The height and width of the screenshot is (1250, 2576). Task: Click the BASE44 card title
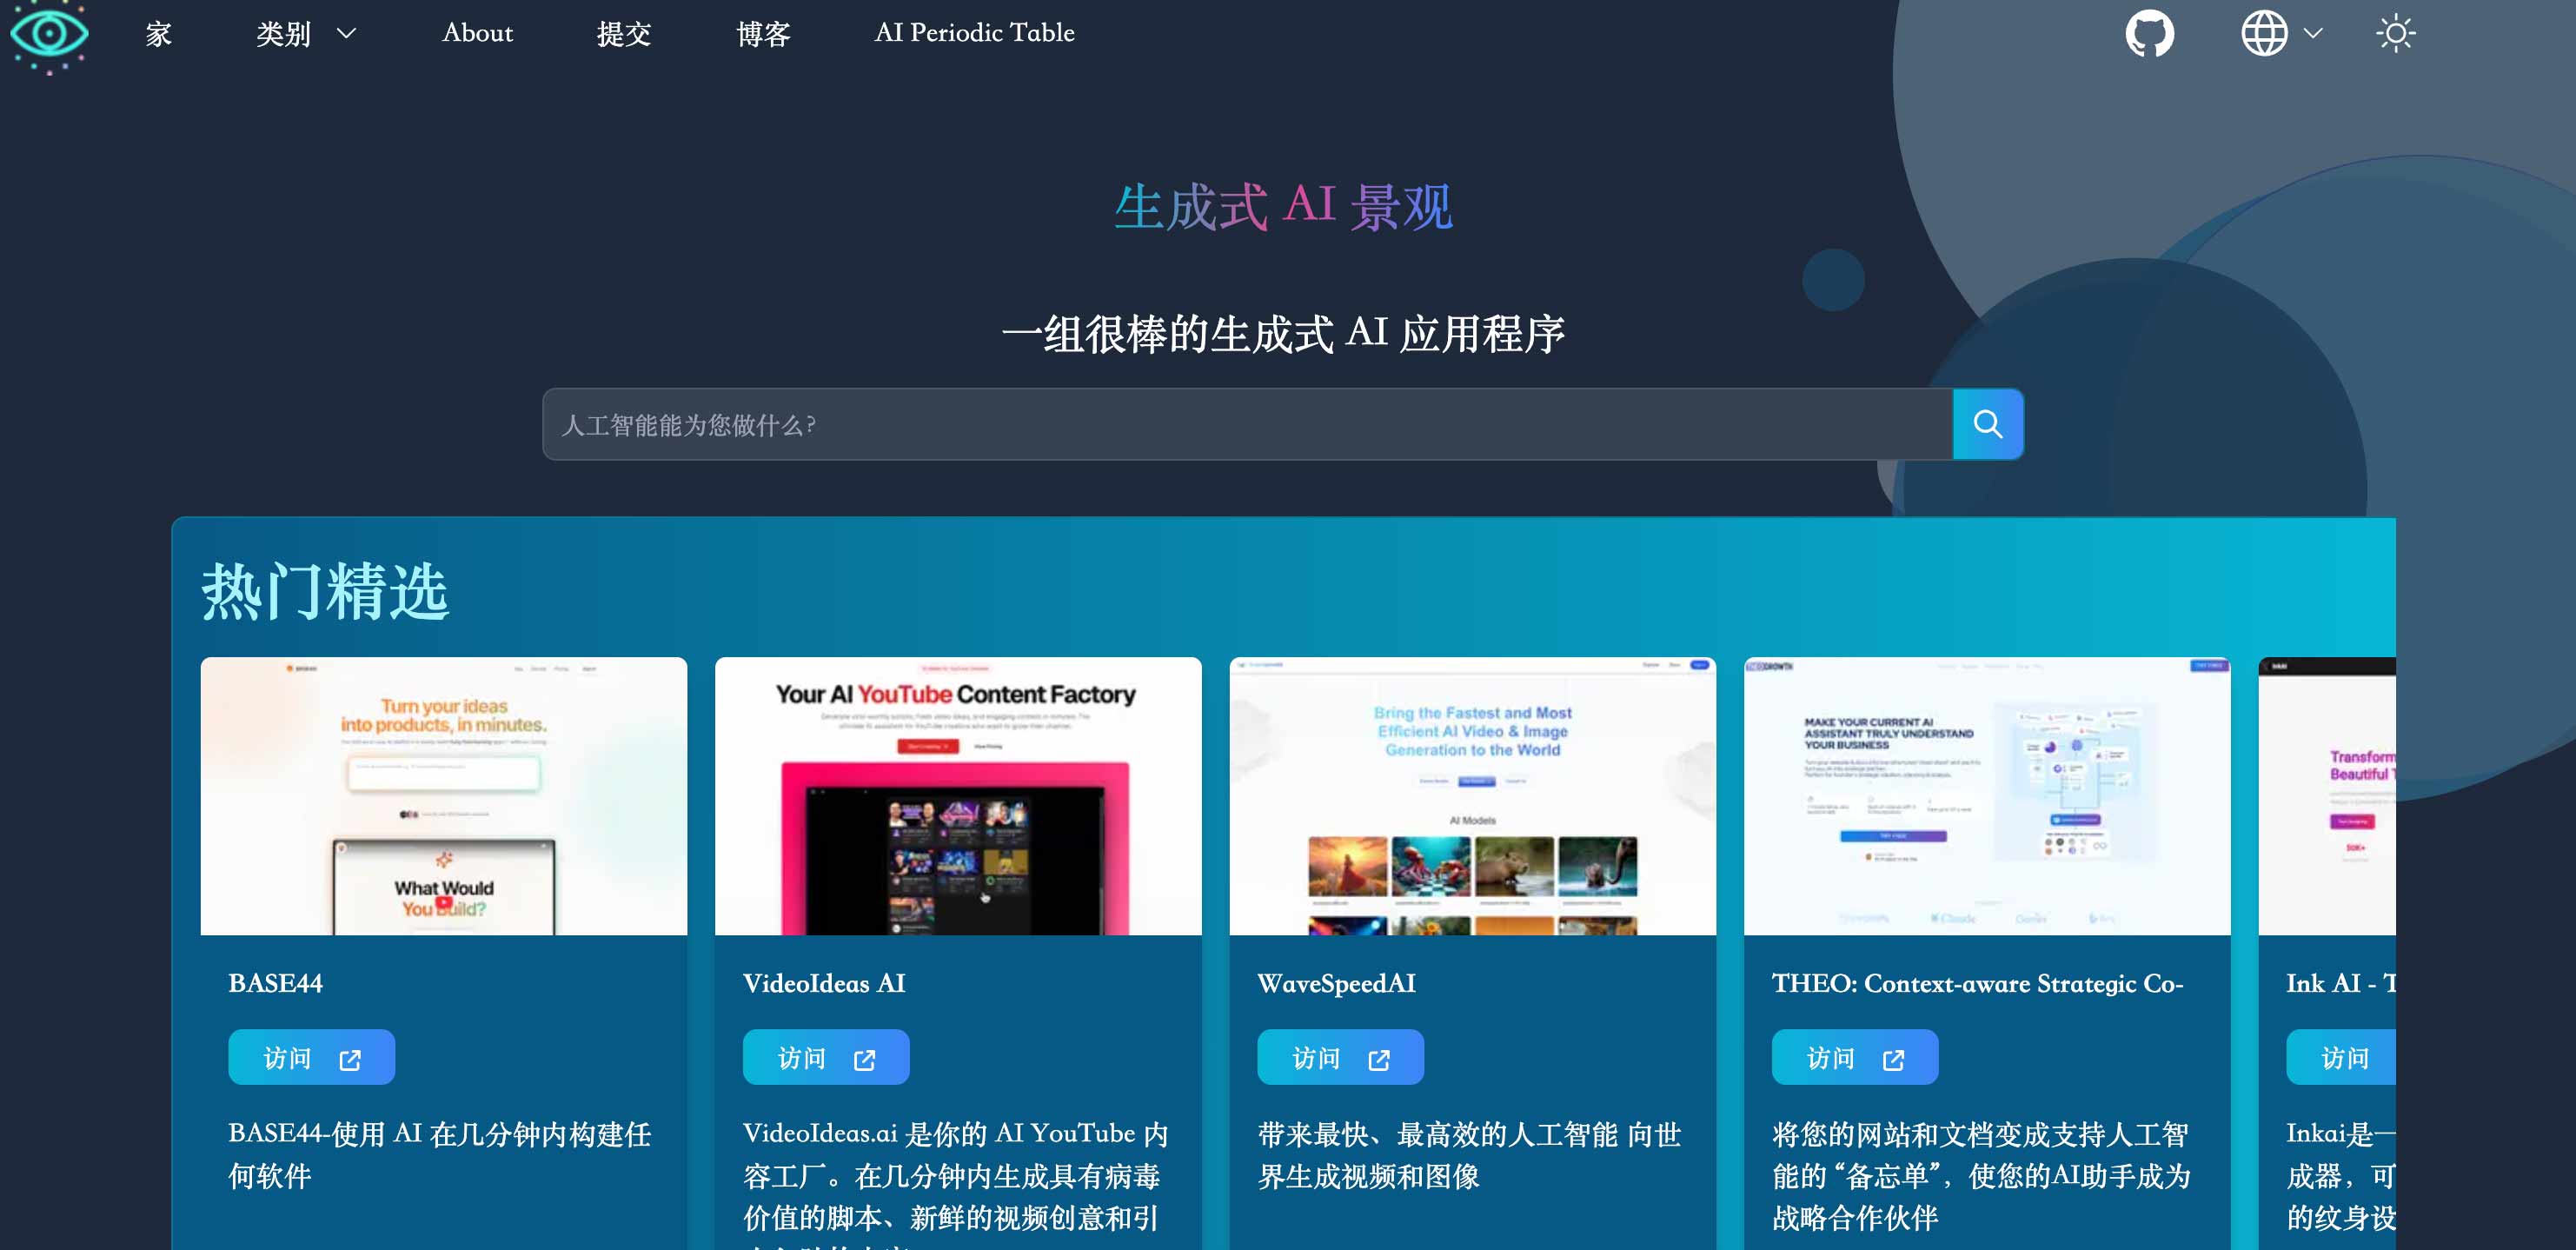pyautogui.click(x=276, y=983)
